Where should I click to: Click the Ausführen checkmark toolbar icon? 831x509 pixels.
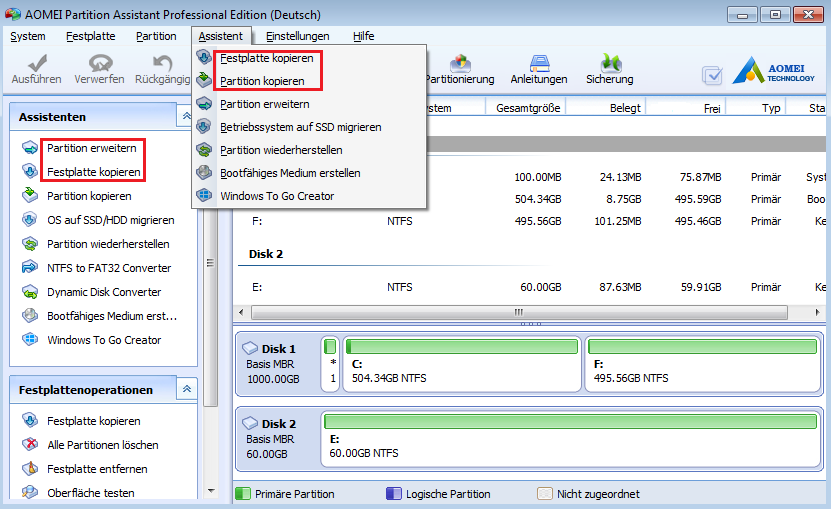click(37, 63)
